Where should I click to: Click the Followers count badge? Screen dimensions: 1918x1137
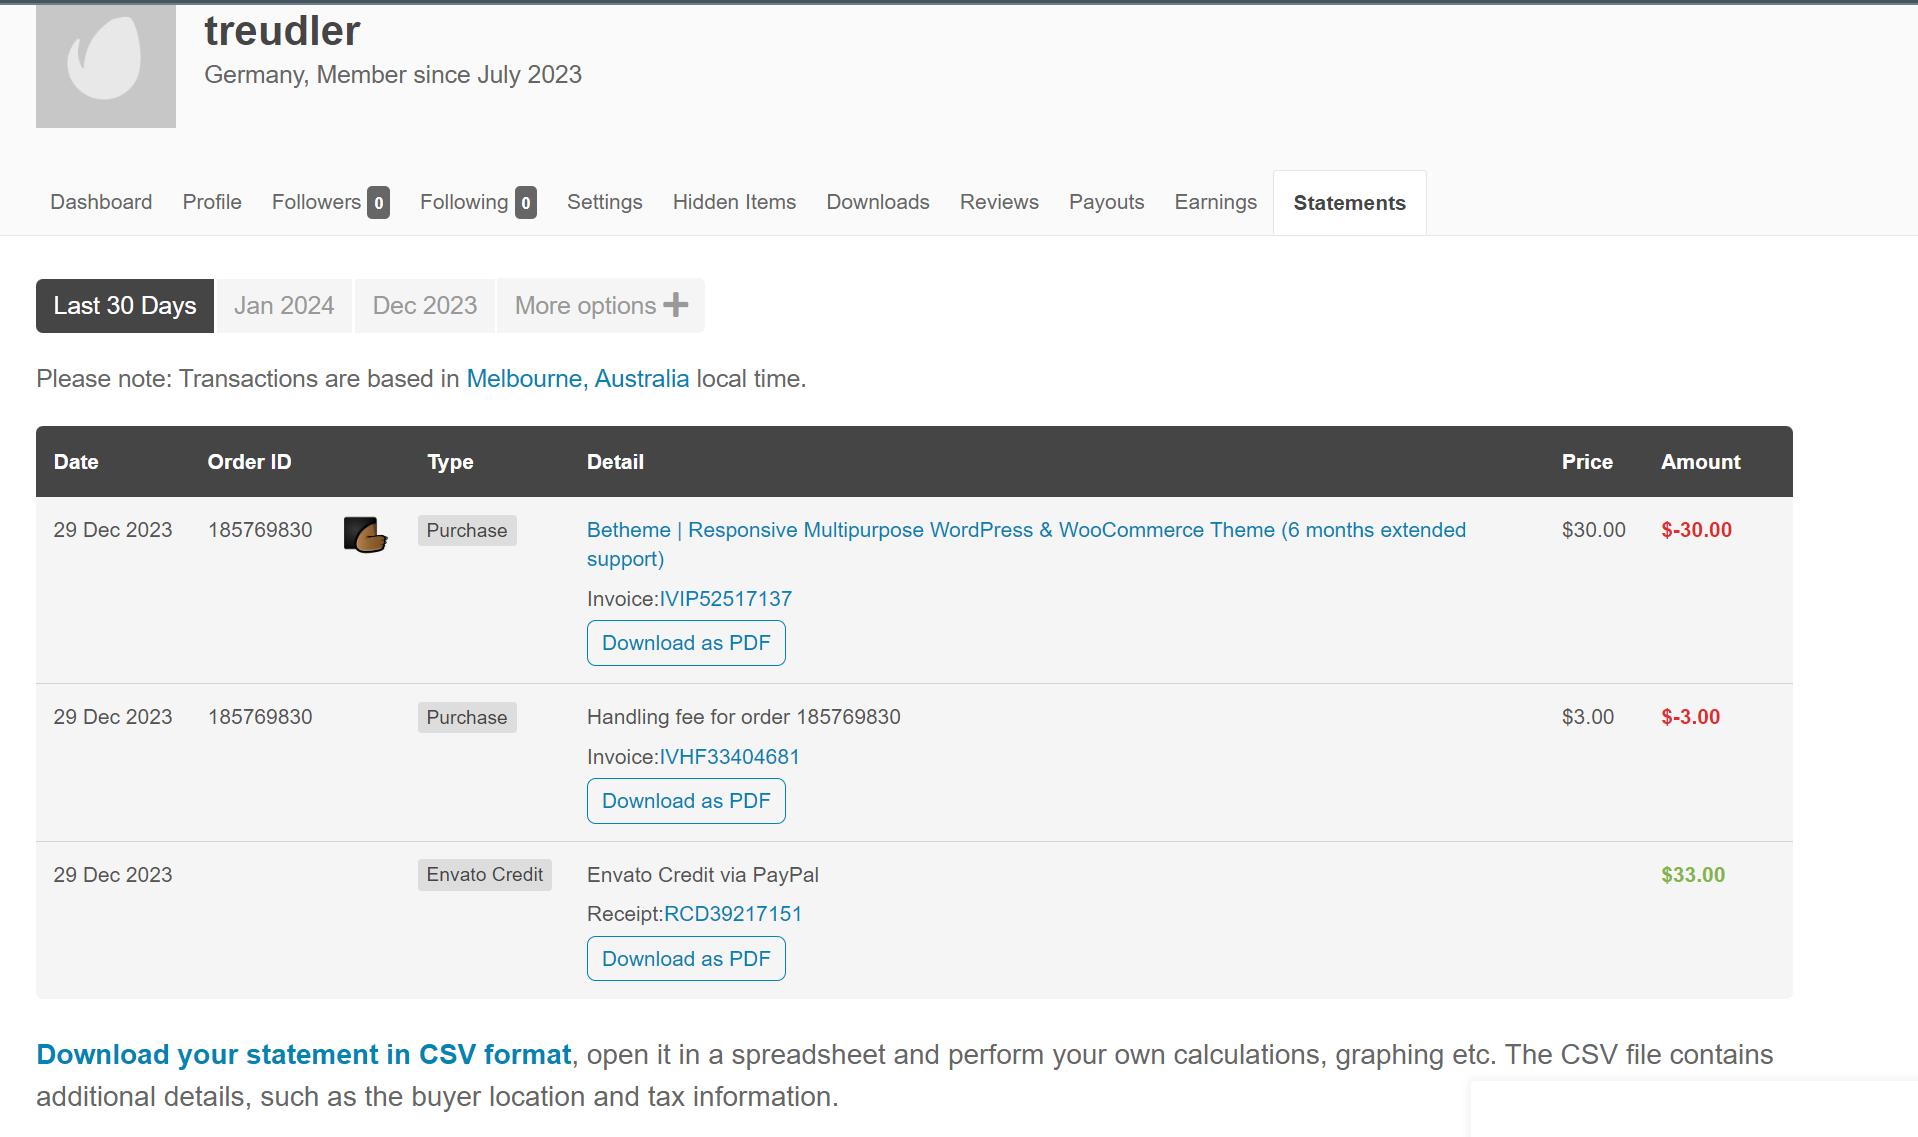coord(378,203)
